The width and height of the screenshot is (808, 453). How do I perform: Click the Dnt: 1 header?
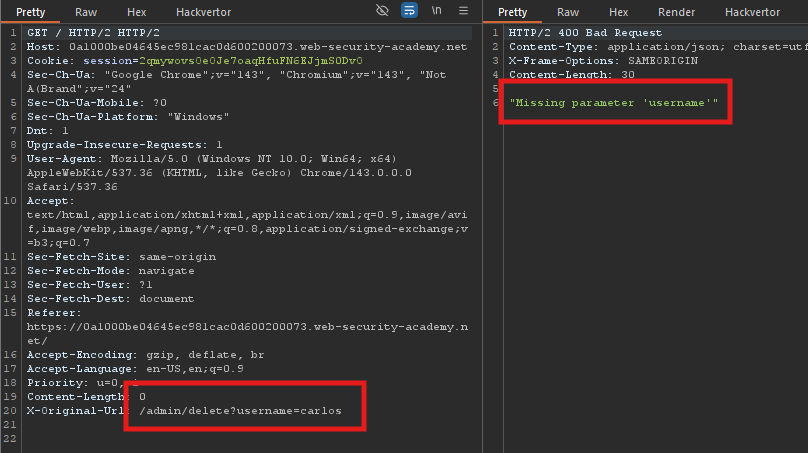point(47,130)
